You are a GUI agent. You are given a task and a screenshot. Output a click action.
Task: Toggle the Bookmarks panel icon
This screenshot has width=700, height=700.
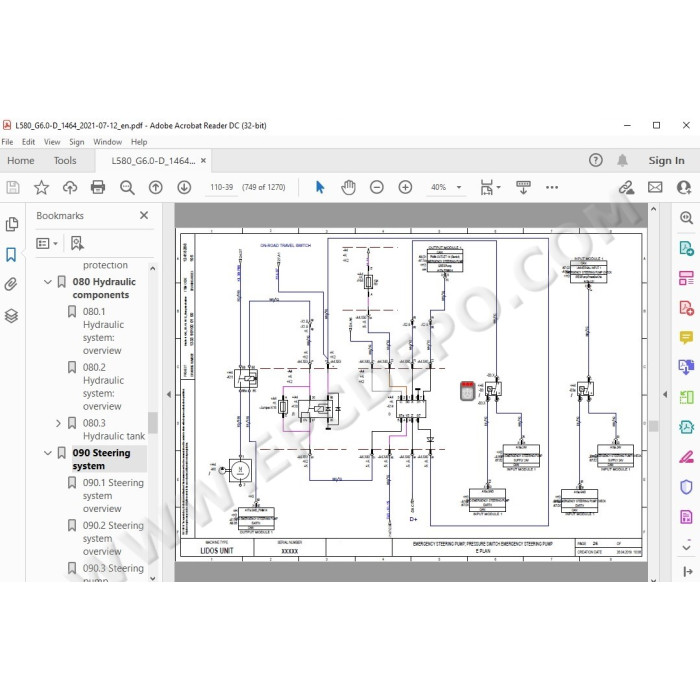point(11,254)
